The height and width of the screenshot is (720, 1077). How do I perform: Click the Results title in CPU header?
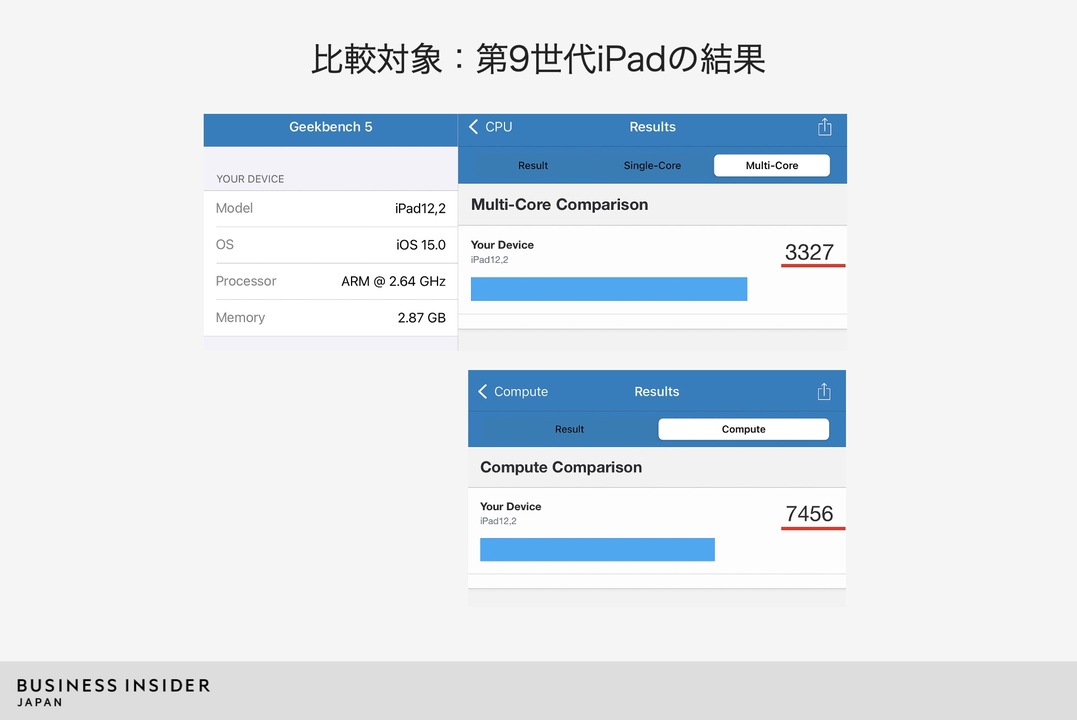(653, 127)
